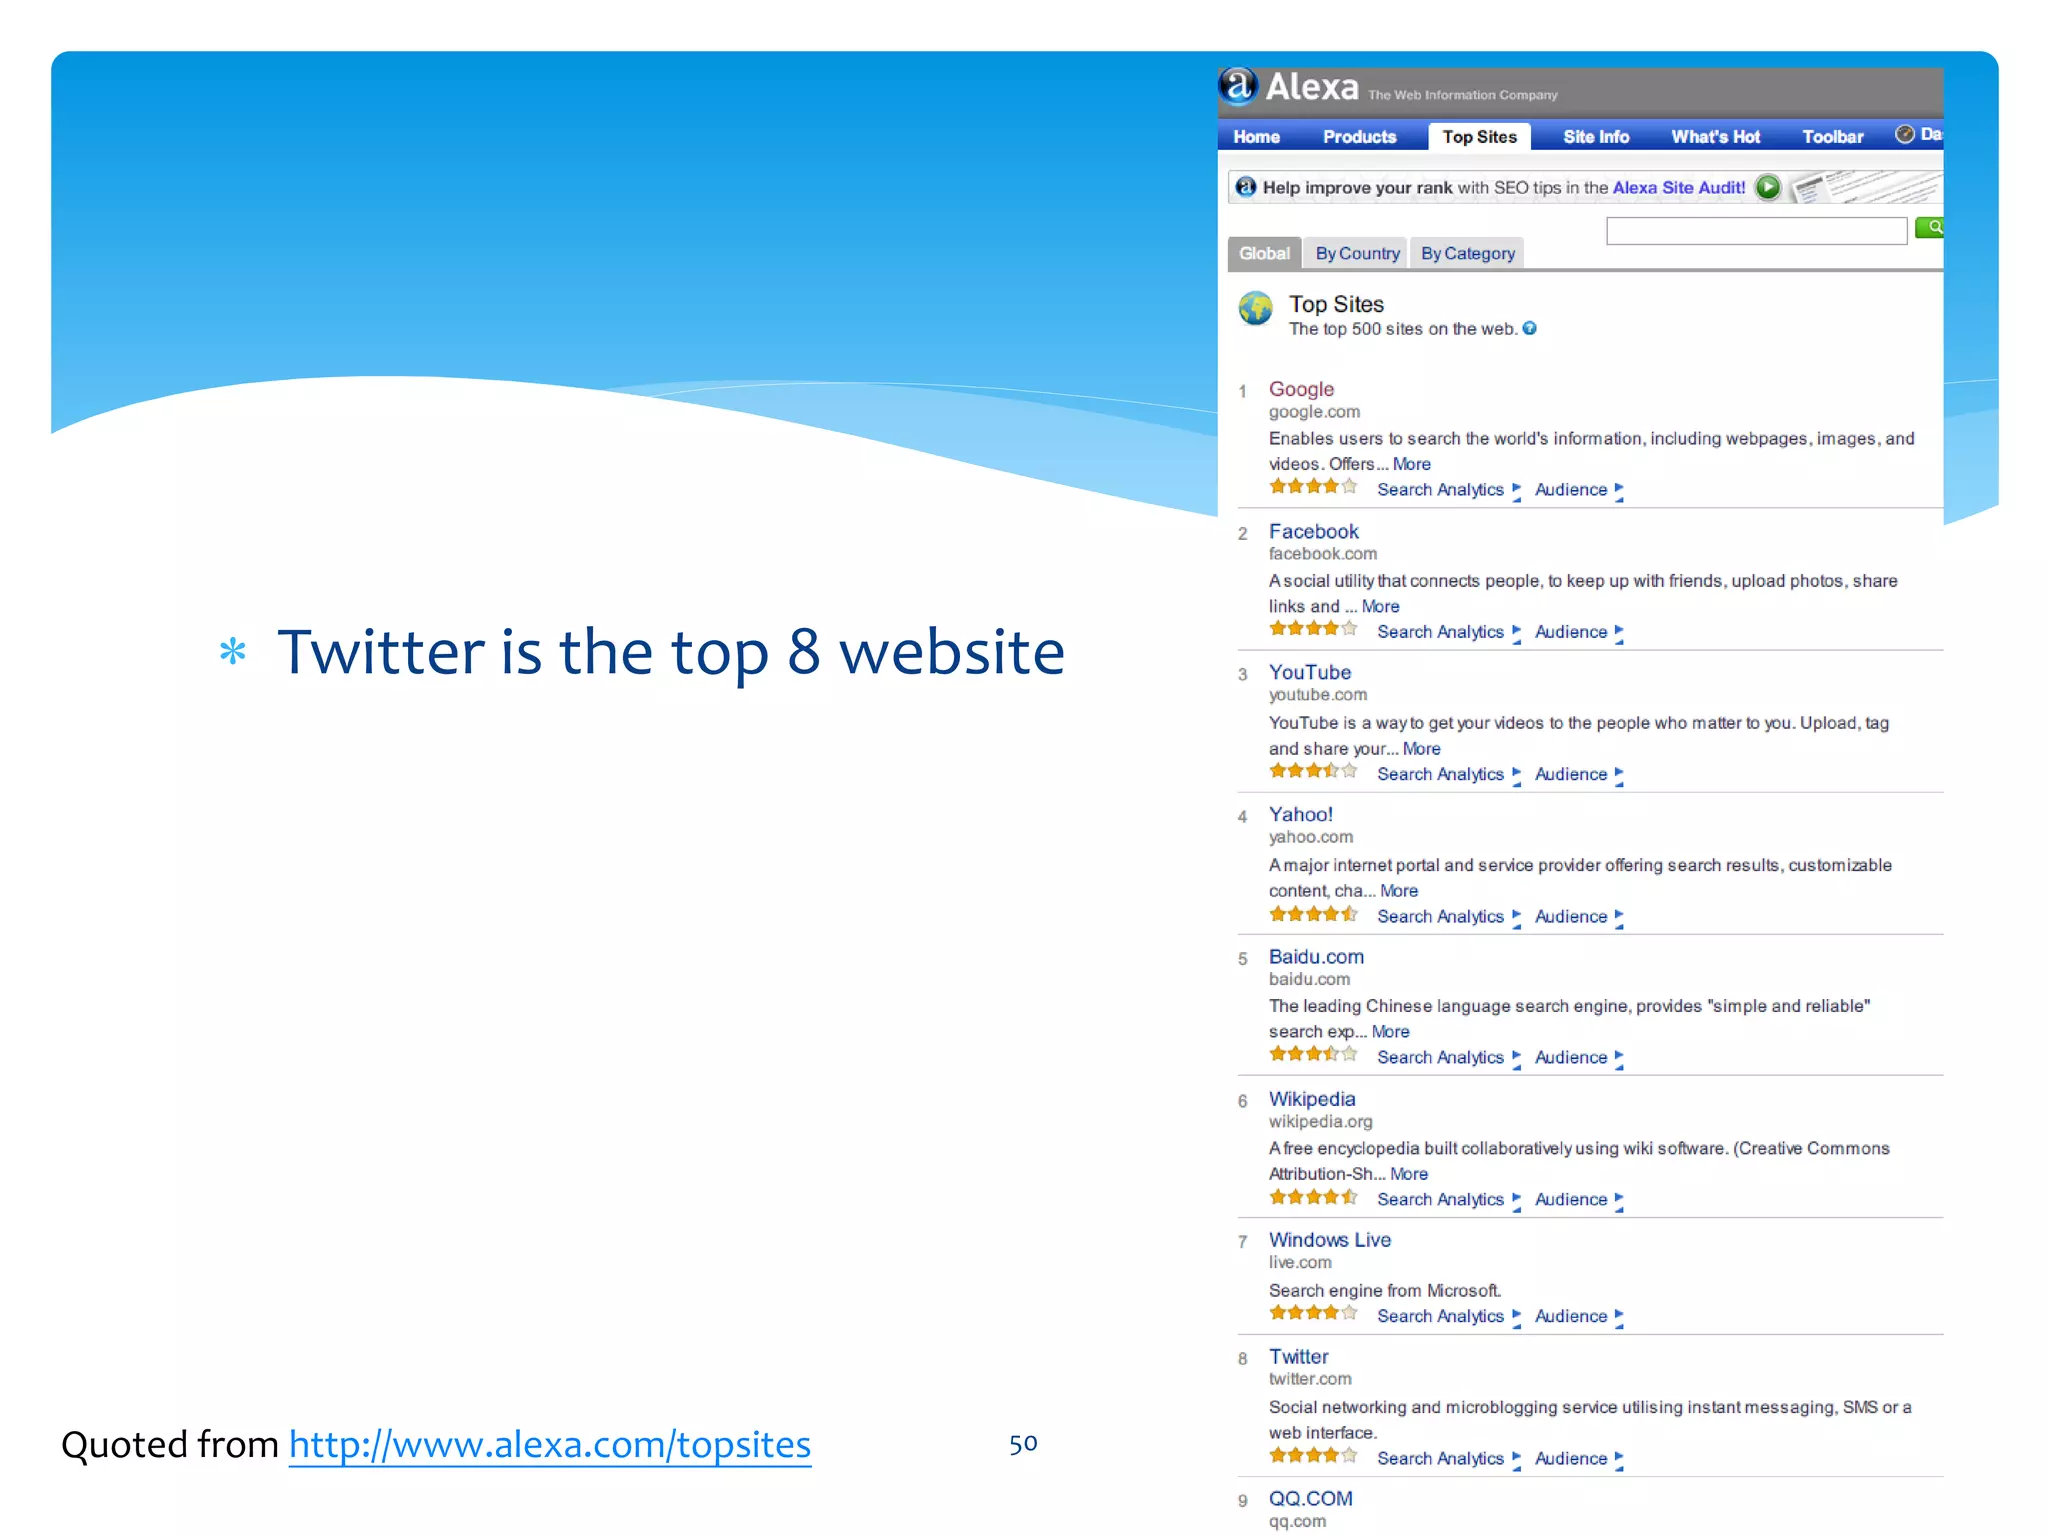
Task: Open the Yahoo! site title link
Action: (1300, 815)
